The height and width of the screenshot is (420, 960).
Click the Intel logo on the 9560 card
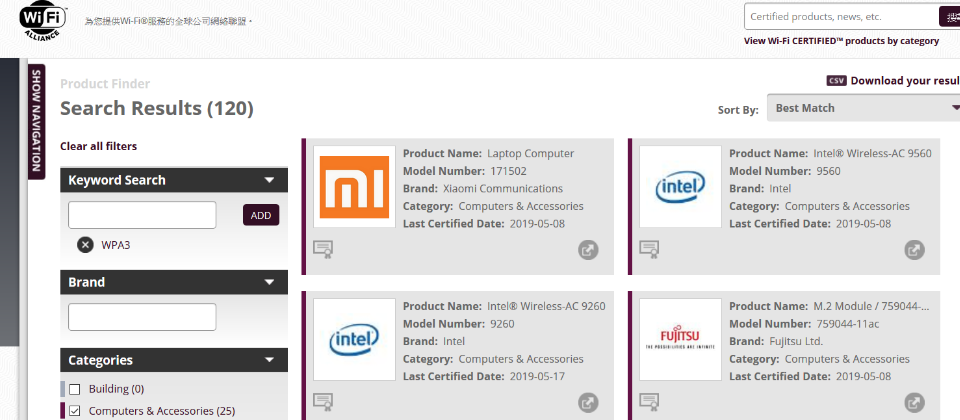click(680, 186)
